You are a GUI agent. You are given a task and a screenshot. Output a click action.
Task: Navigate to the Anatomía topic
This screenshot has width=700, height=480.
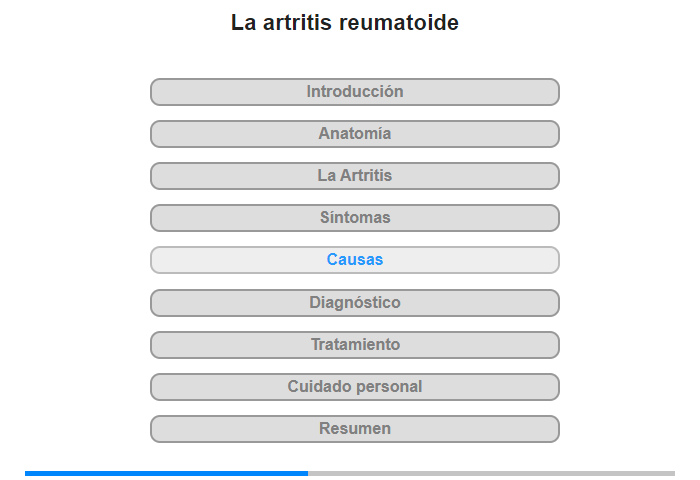pos(354,134)
